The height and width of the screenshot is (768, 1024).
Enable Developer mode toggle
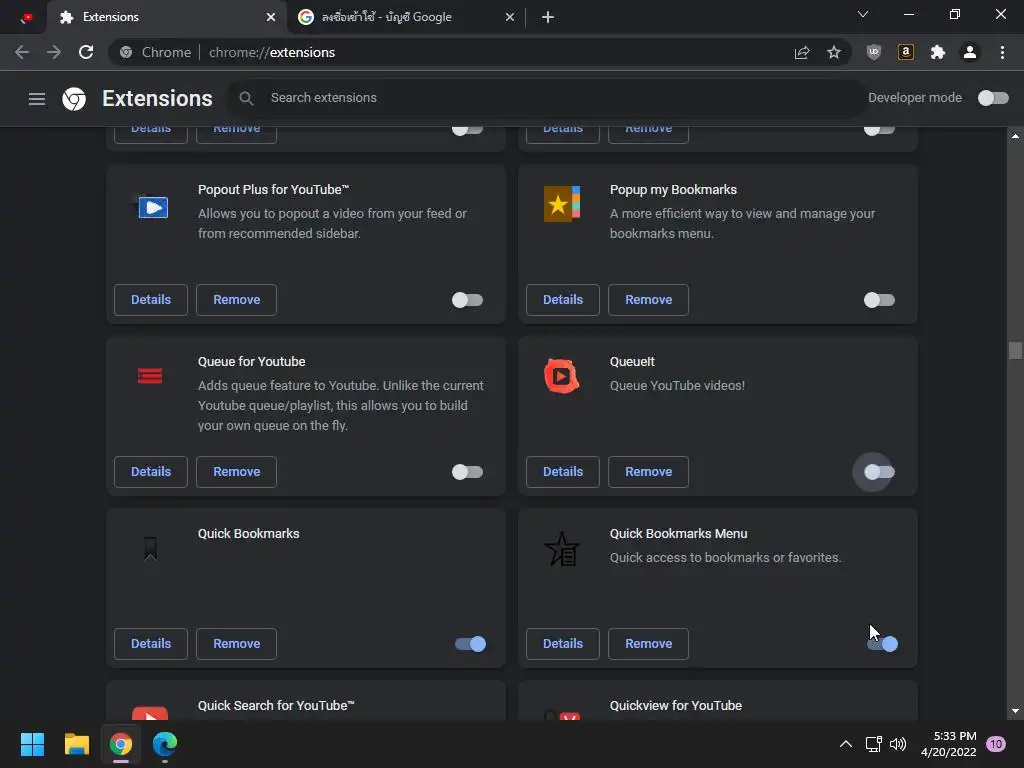tap(993, 98)
